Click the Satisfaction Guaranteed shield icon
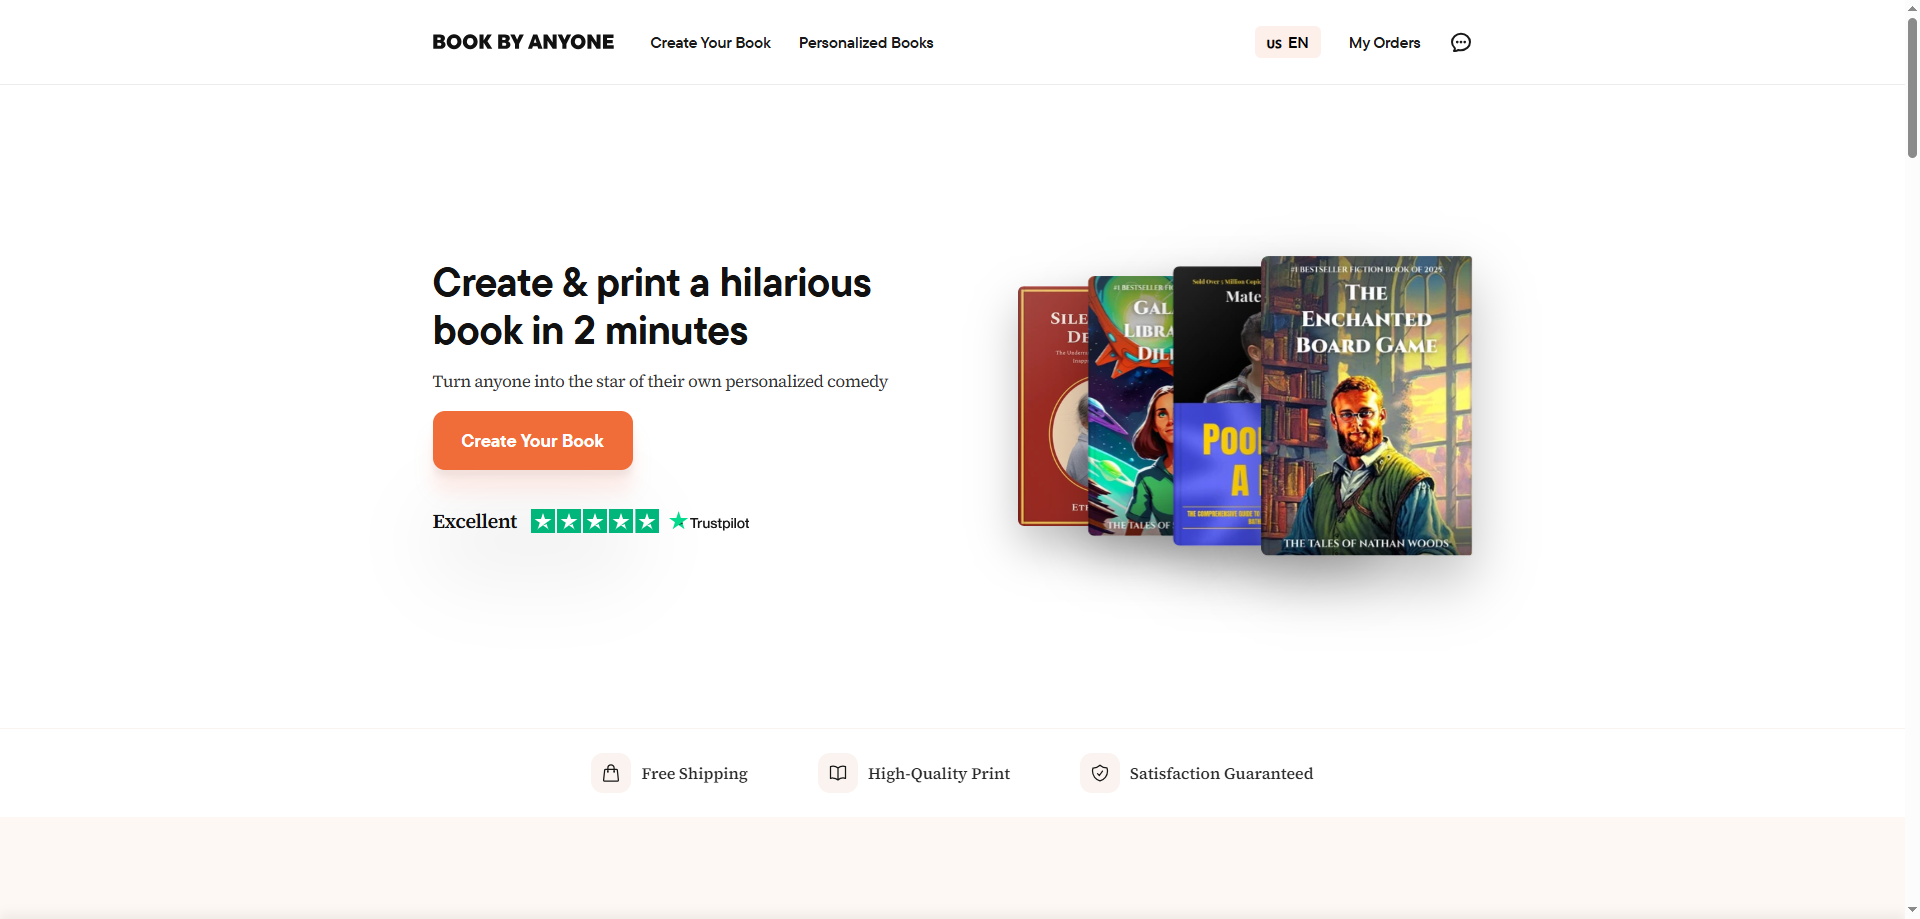 pyautogui.click(x=1100, y=773)
